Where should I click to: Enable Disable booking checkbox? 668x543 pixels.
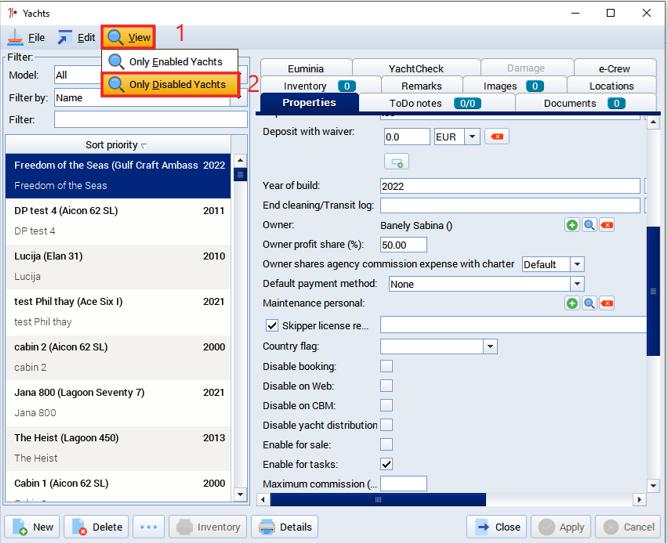386,366
